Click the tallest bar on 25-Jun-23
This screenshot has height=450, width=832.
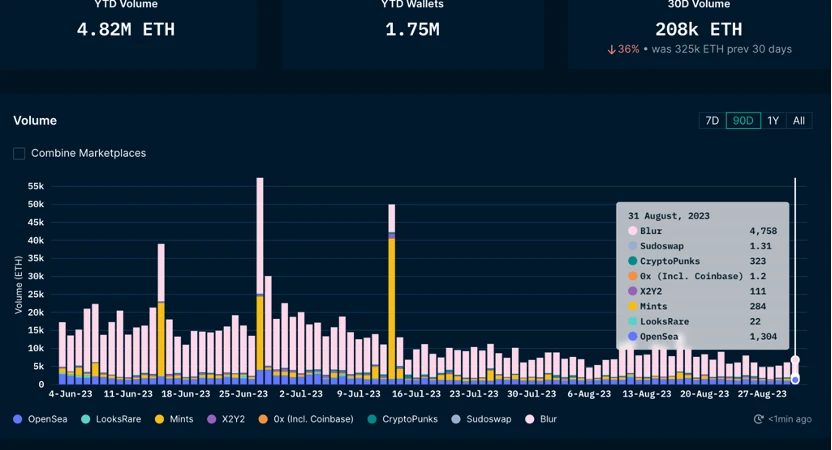click(260, 281)
